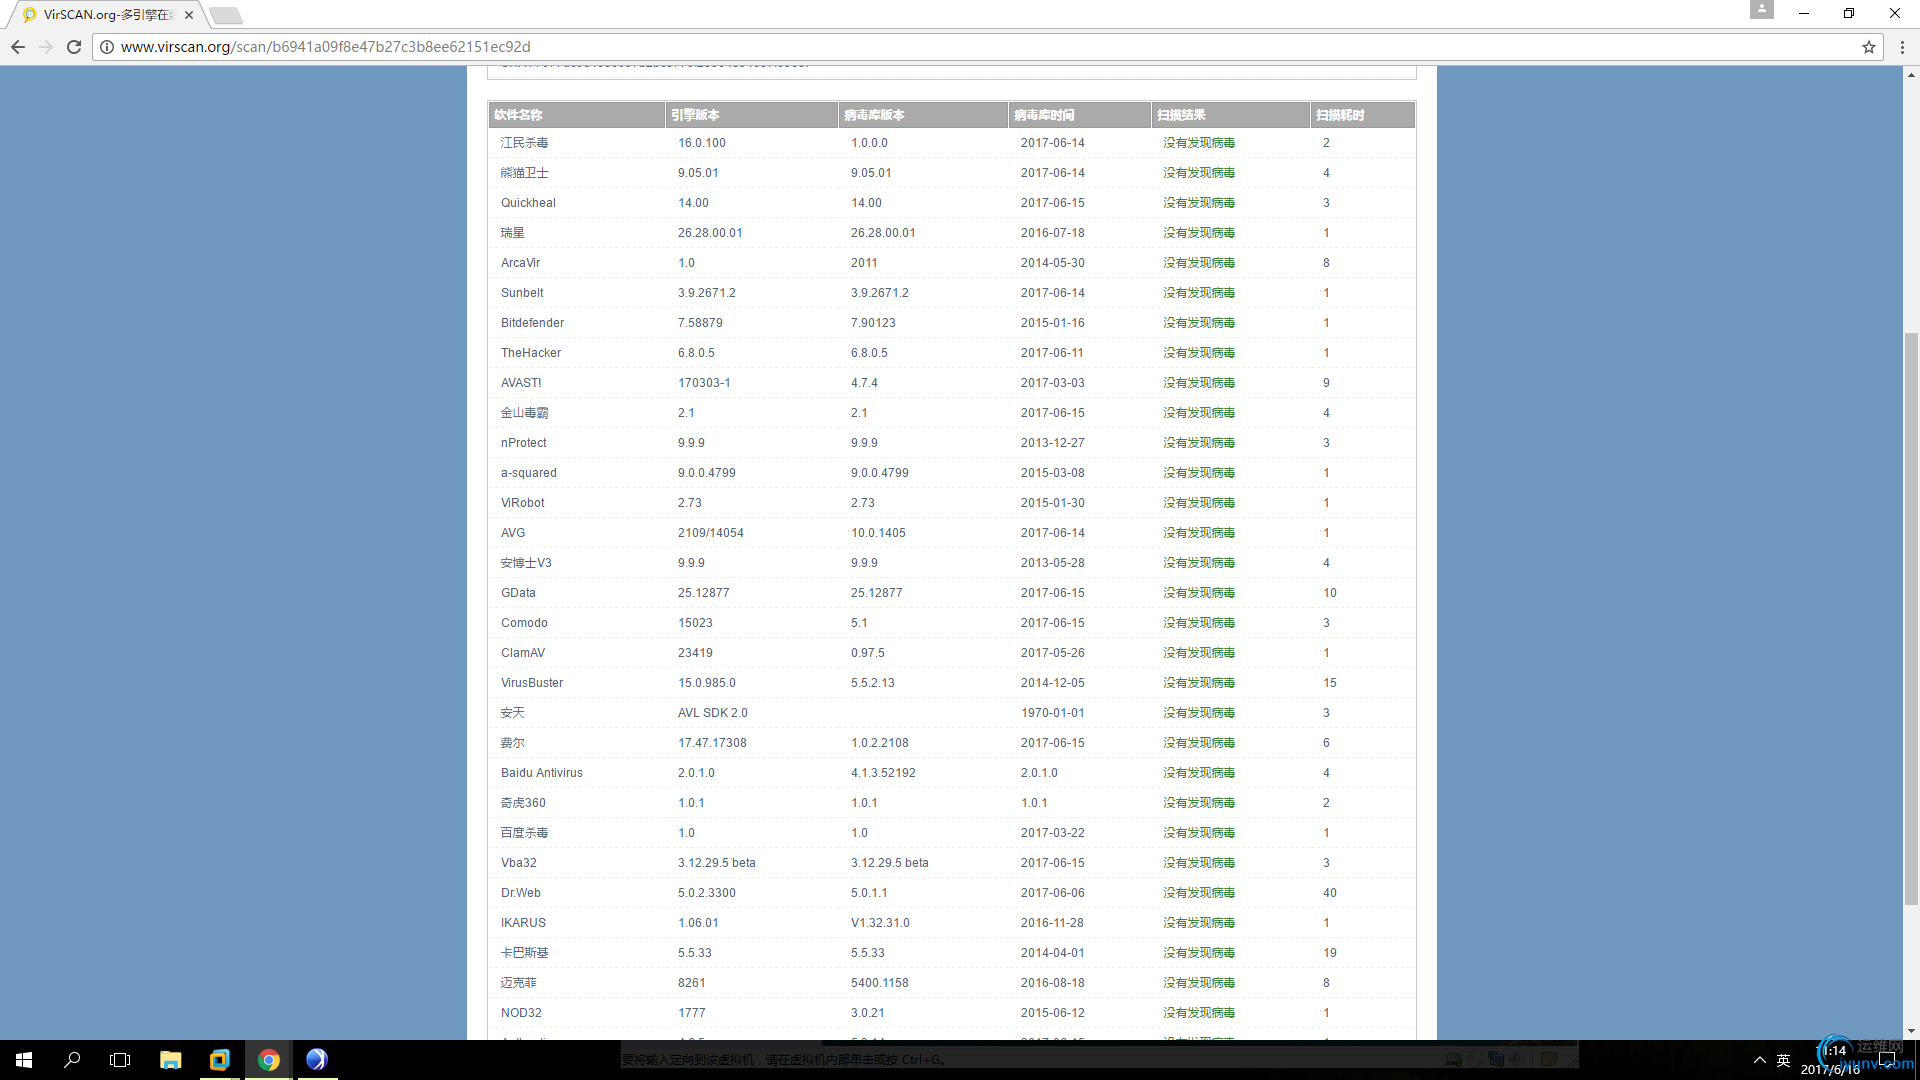
Task: Show hidden system tray icons
Action: coord(1760,1060)
